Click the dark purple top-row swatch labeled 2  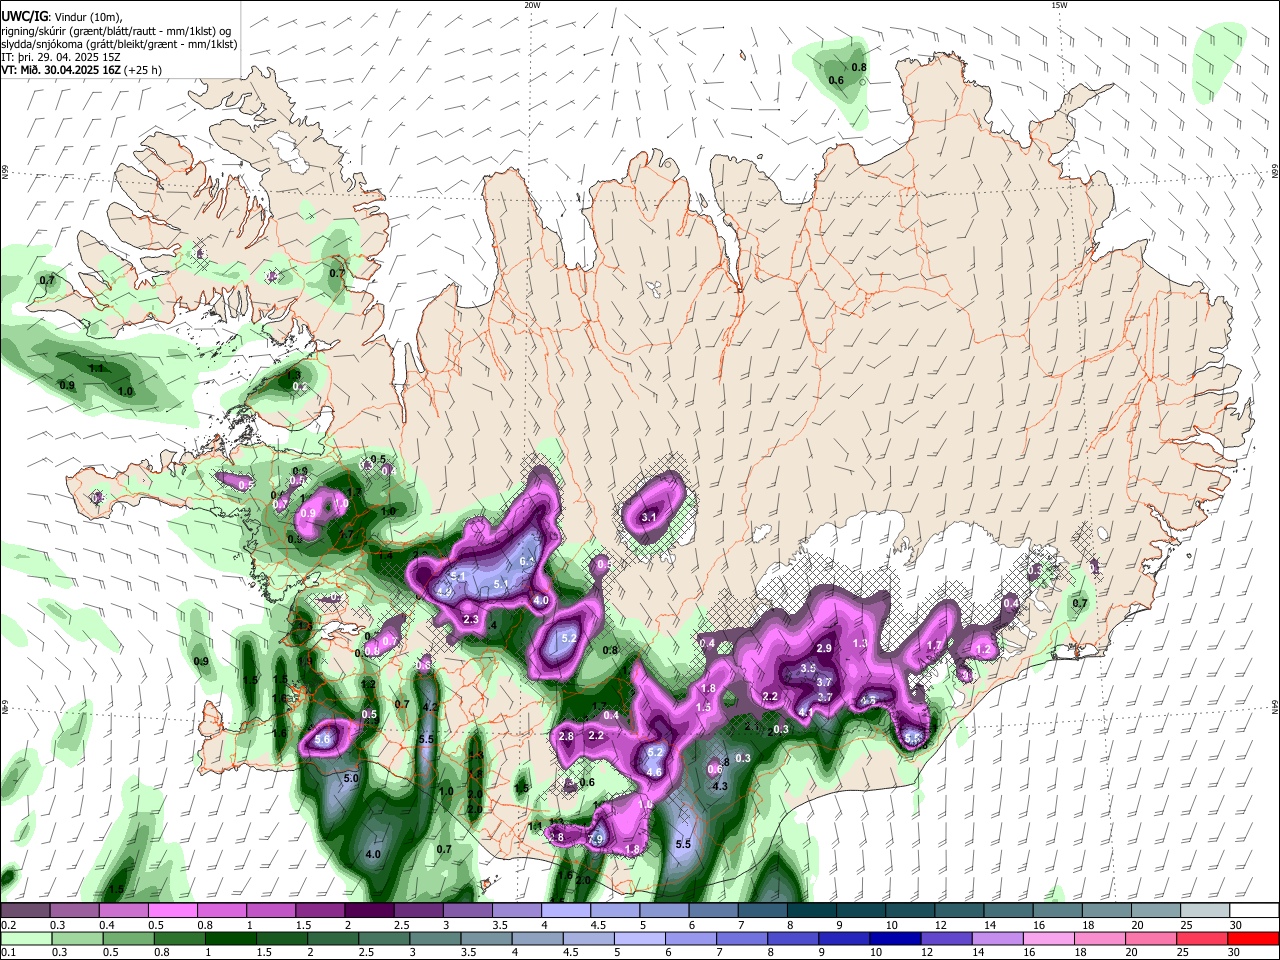tap(369, 911)
